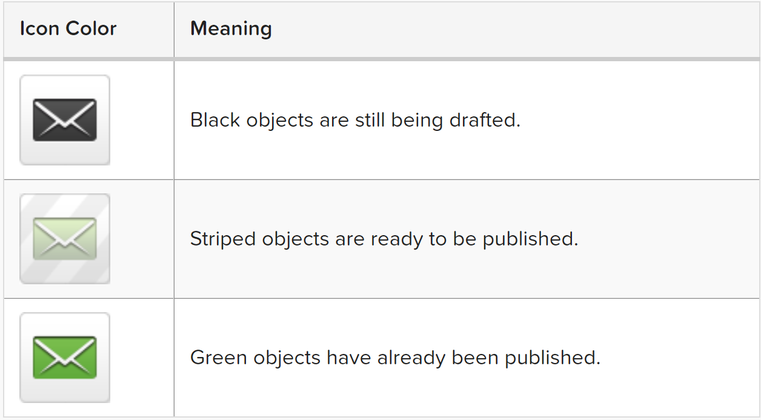Click the word 'Black' in first row
Screen dimensions: 761x420
coord(215,120)
